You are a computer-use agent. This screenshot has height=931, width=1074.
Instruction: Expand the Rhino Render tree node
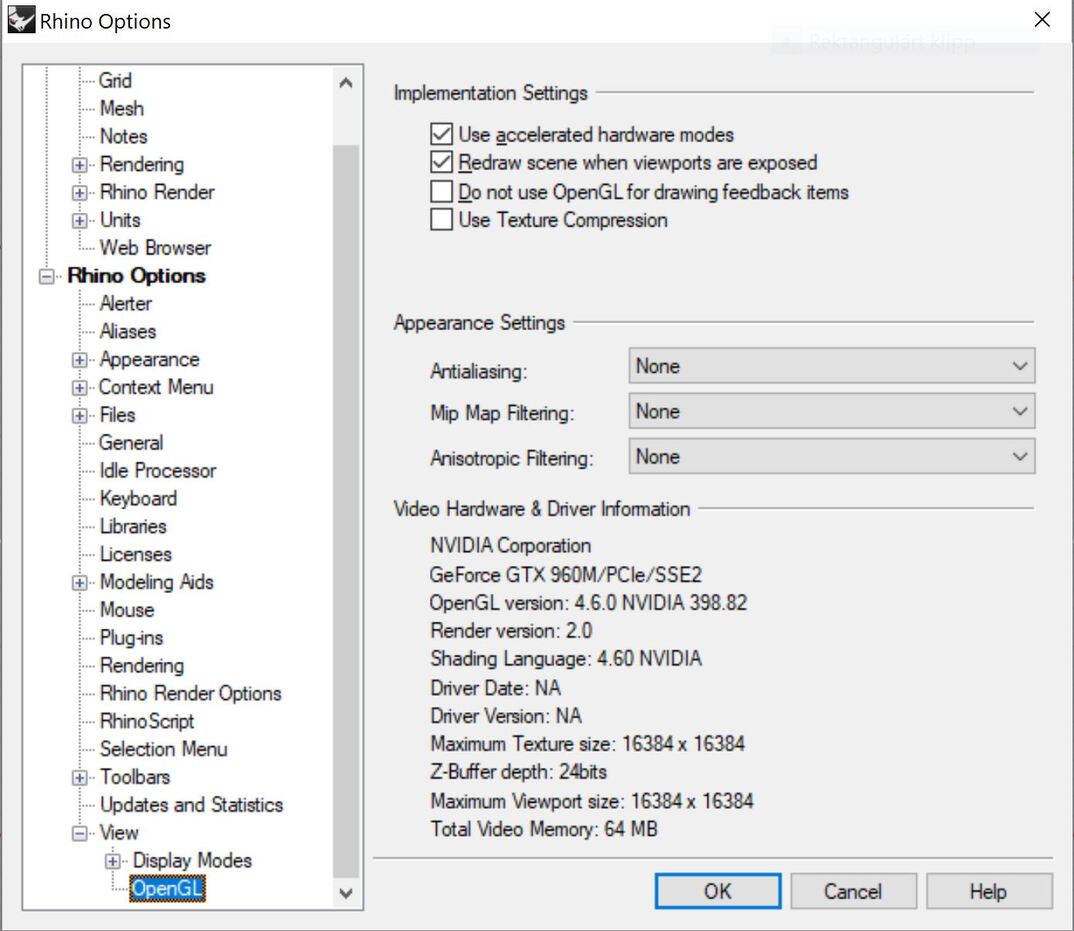79,193
